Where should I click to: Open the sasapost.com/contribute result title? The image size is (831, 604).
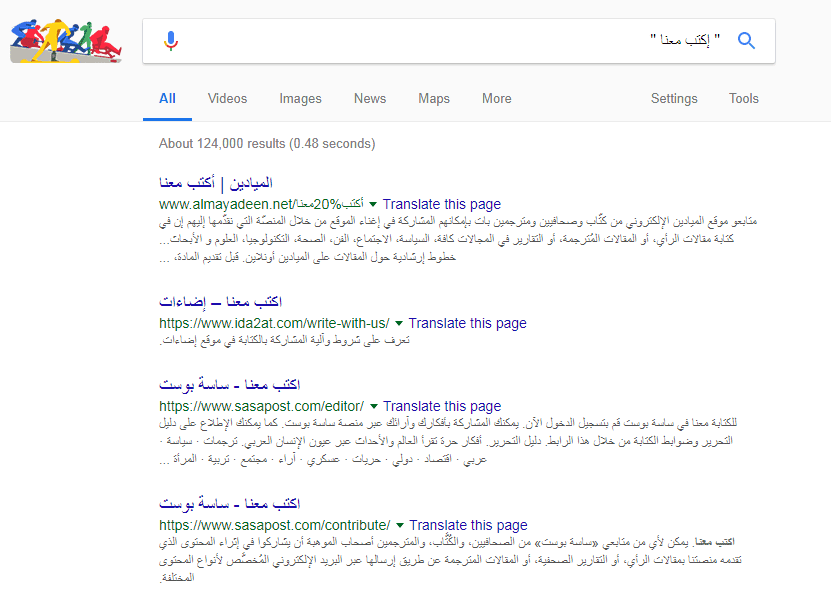pyautogui.click(x=229, y=503)
